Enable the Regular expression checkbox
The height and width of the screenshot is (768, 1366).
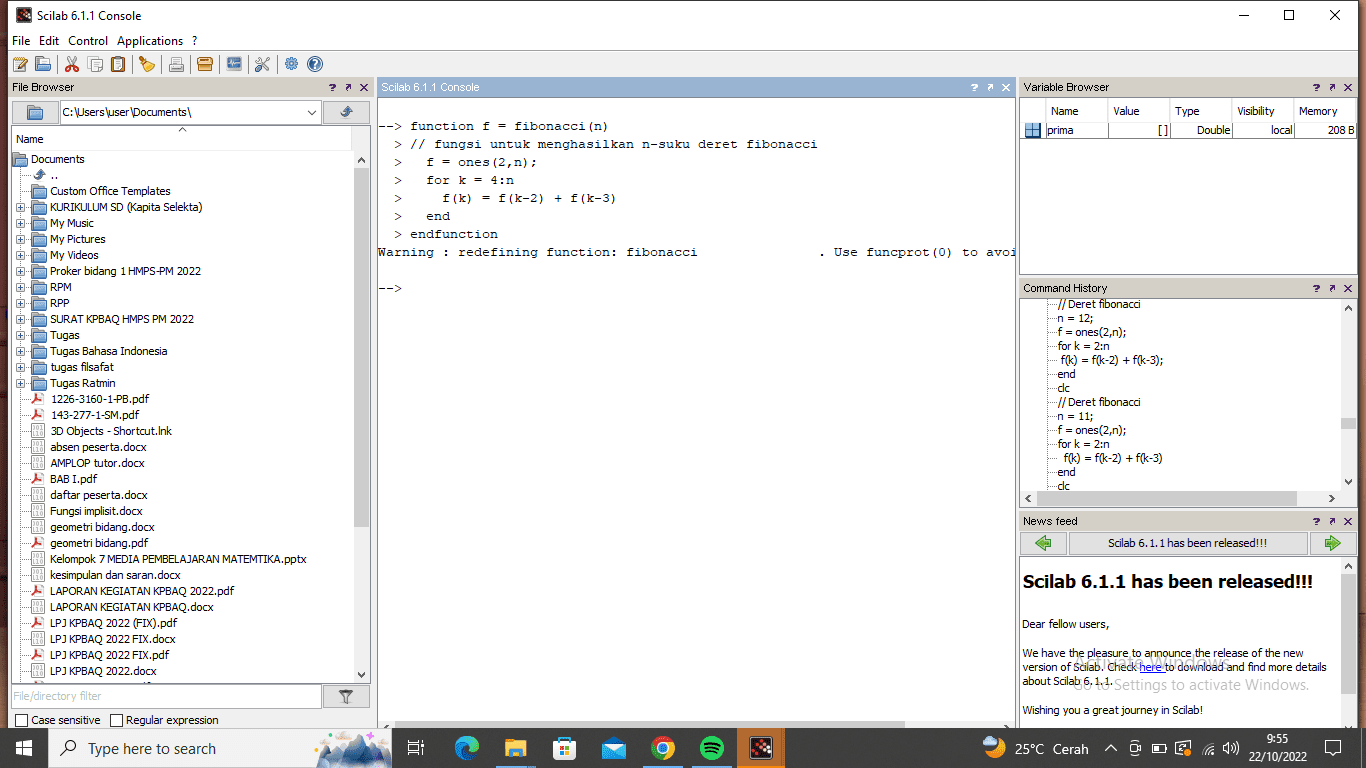[116, 720]
